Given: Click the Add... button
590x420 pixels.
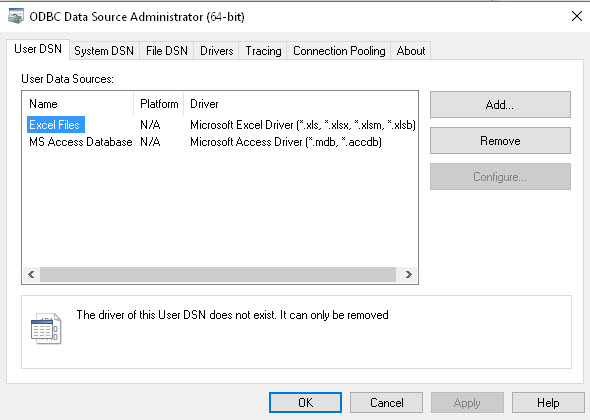Looking at the screenshot, I should [500, 105].
